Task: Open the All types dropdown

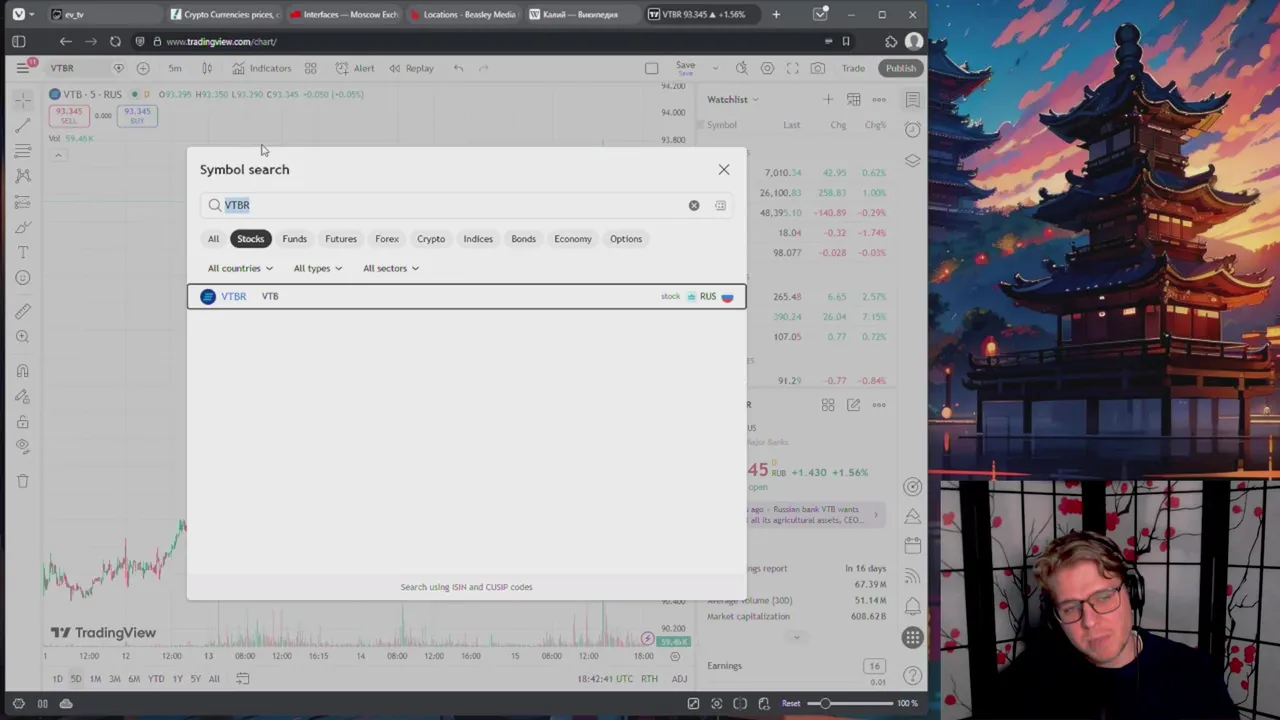Action: click(x=318, y=268)
